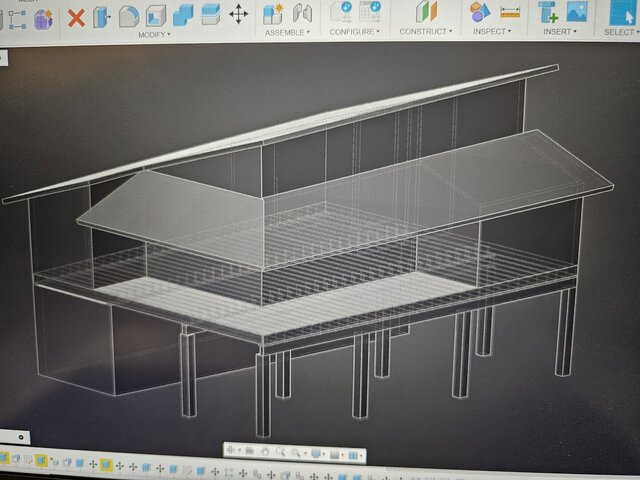The width and height of the screenshot is (640, 480).
Task: Open the CONFIGURE dropdown menu
Action: tap(354, 32)
